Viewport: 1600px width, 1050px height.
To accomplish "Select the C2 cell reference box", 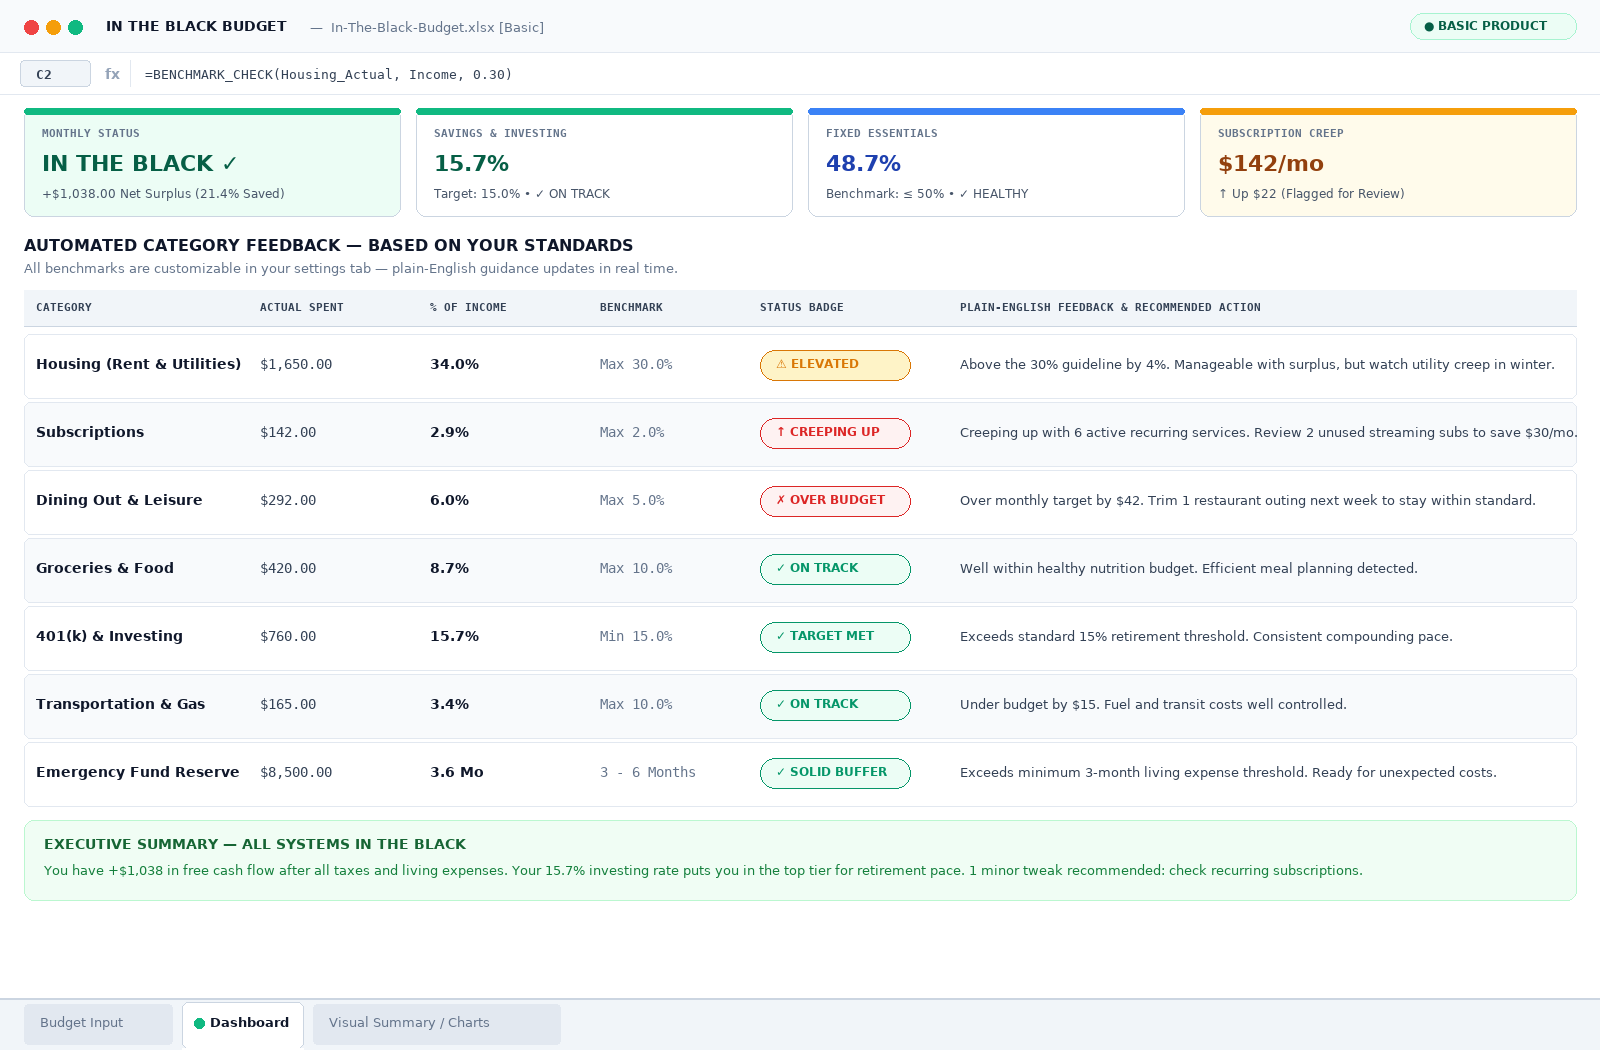I will click(55, 74).
